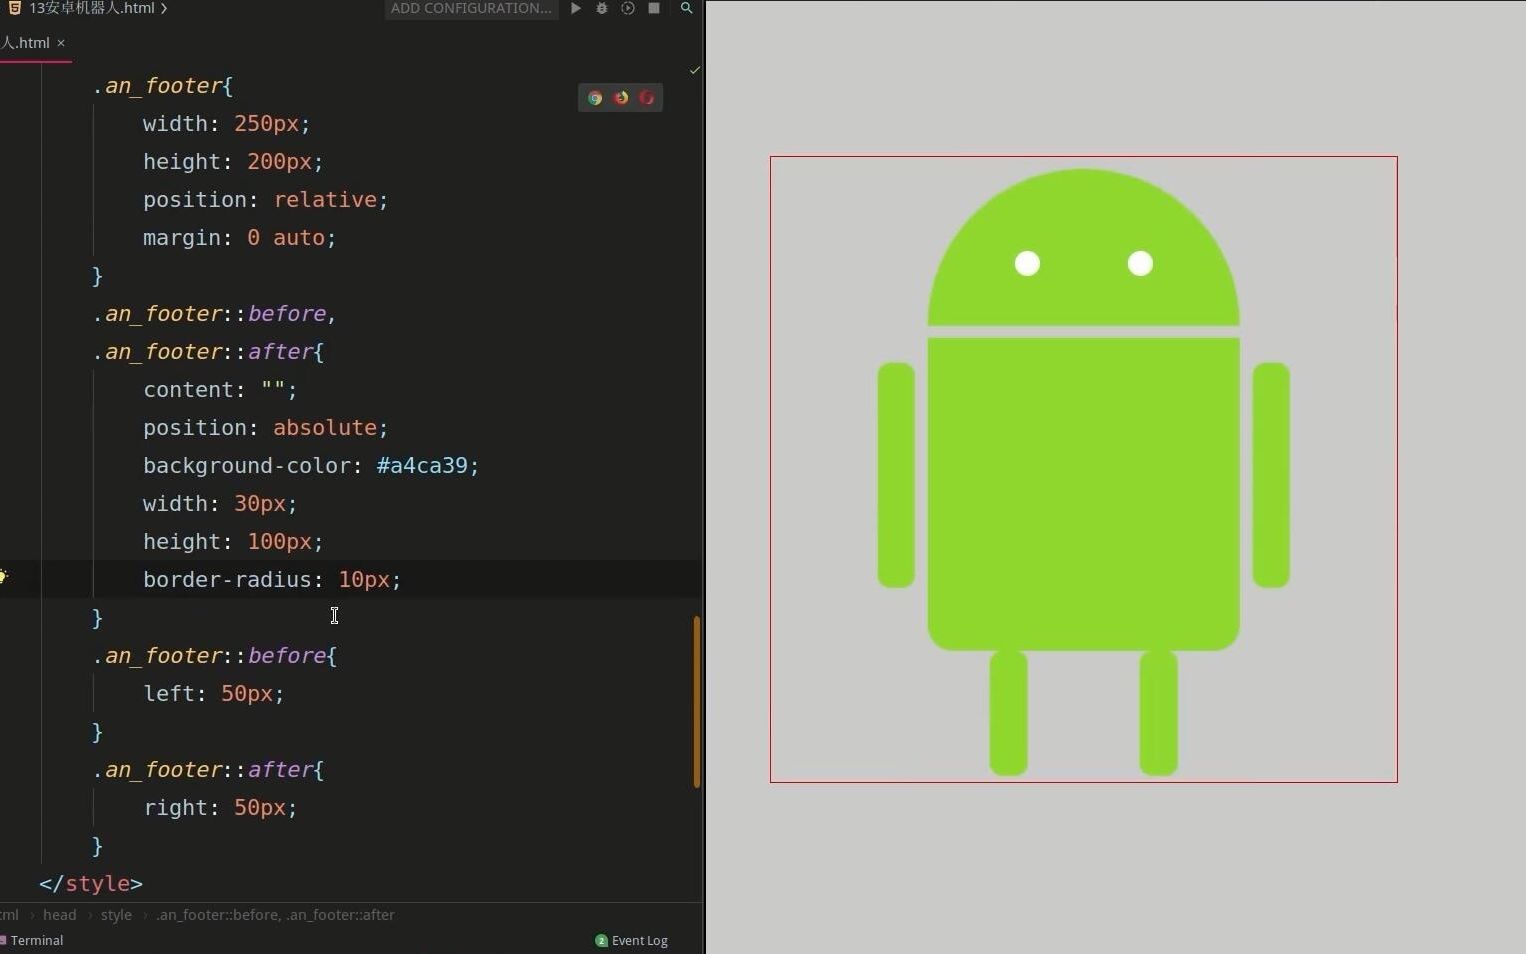Click the lightbulb intention icon in gutter
The image size is (1526, 954).
point(3,577)
